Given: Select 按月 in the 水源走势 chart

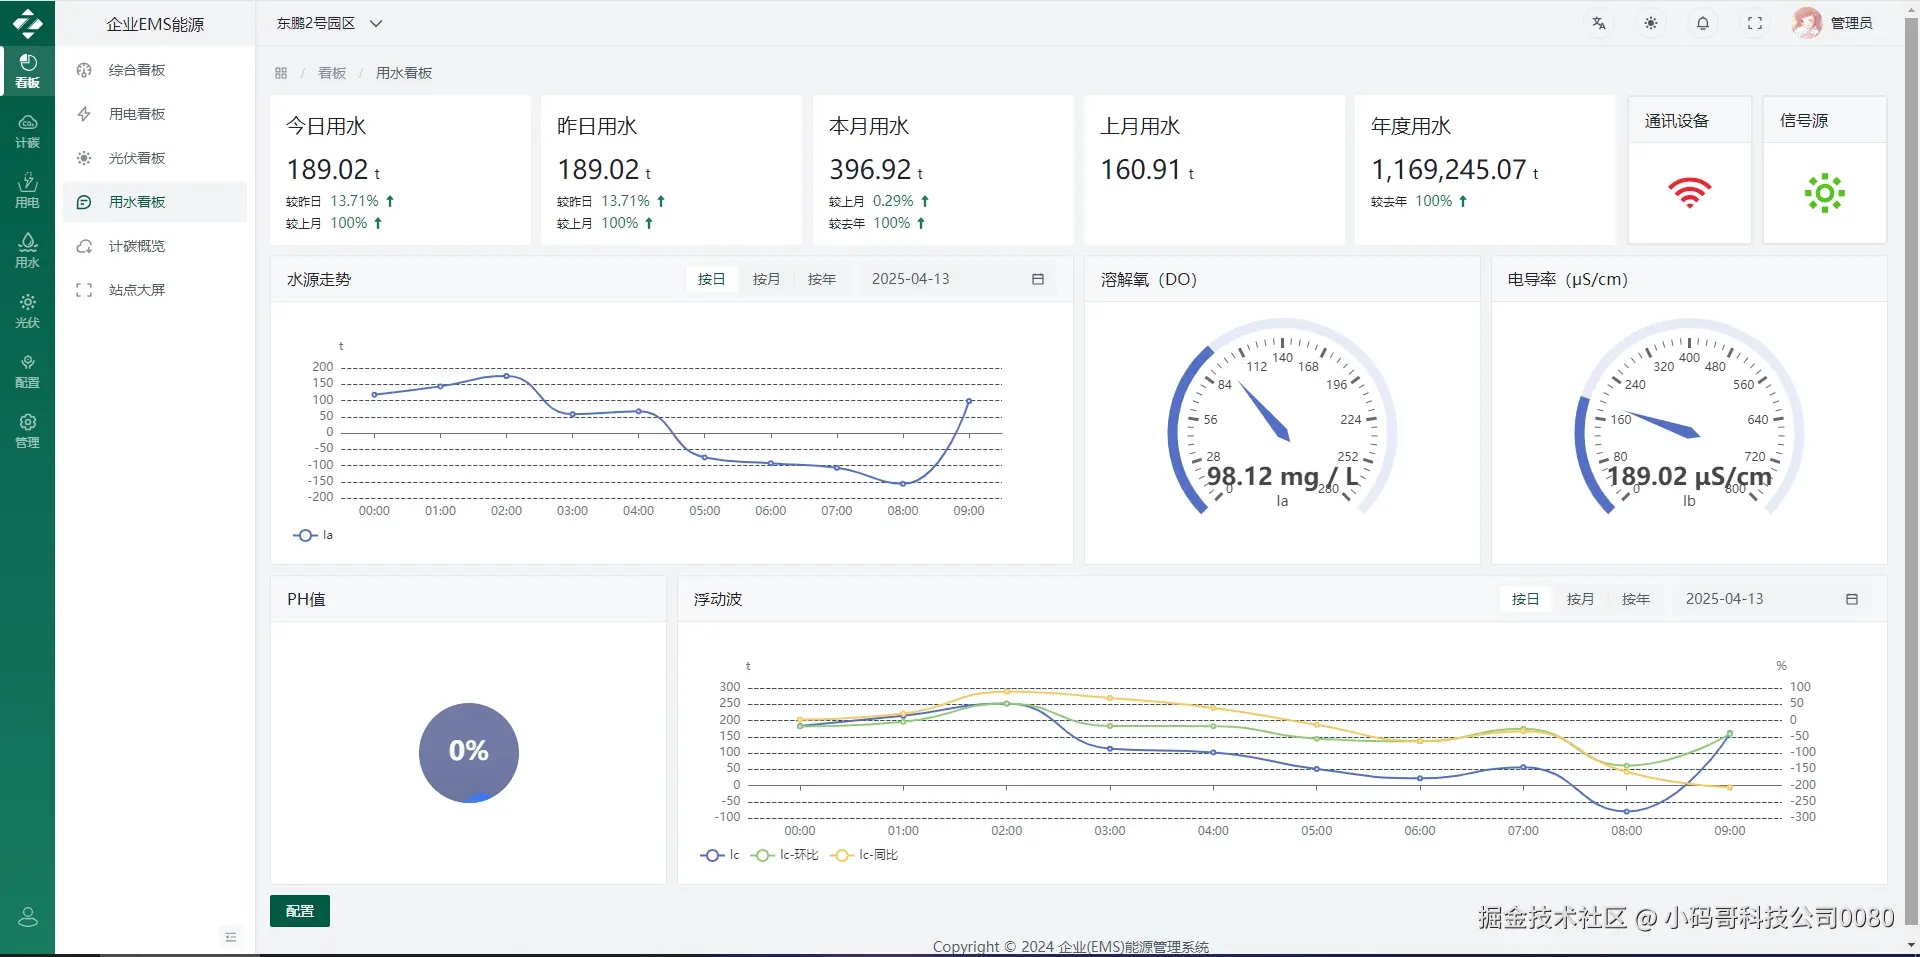Looking at the screenshot, I should click(x=766, y=279).
